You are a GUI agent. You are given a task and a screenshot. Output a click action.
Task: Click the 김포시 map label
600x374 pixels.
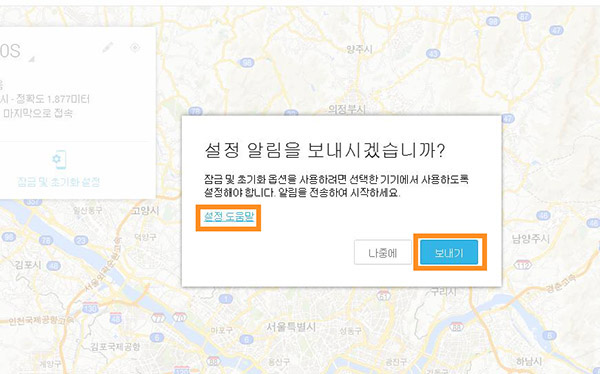pos(28,264)
